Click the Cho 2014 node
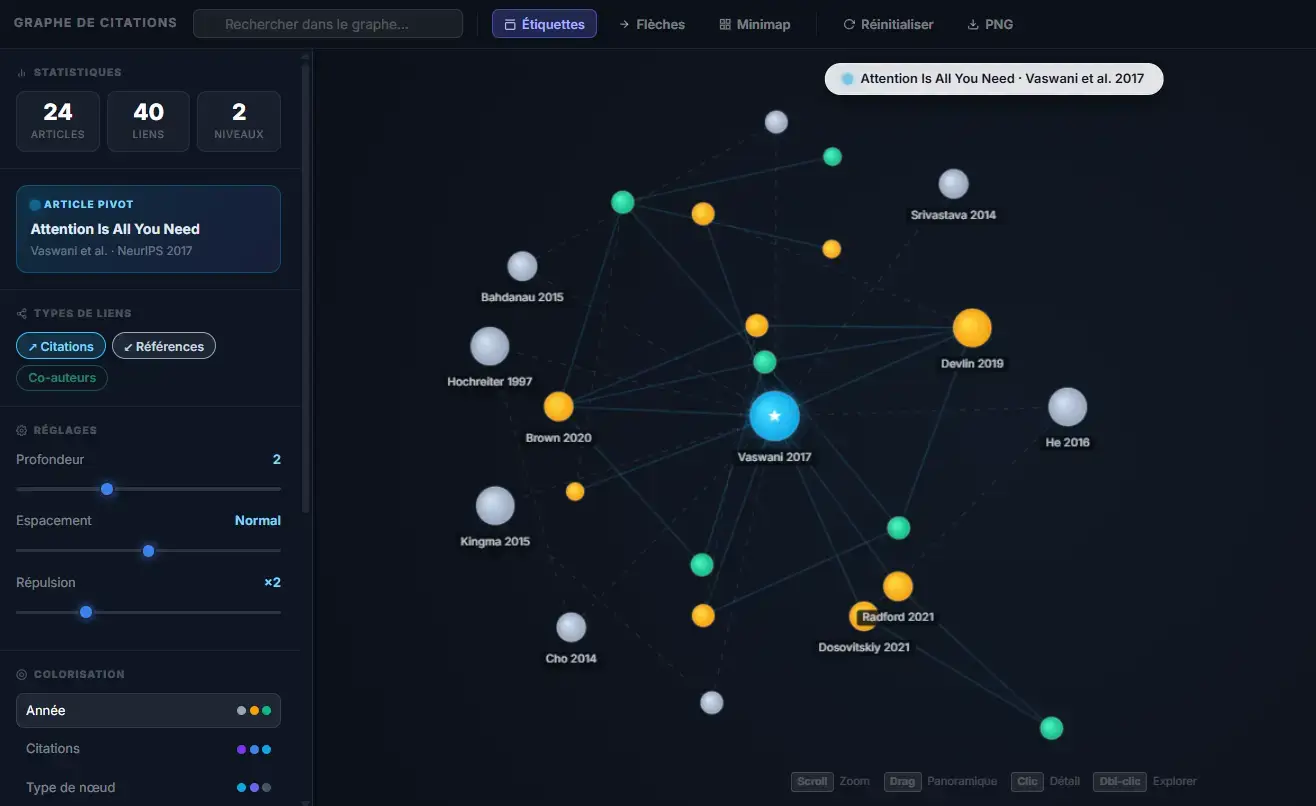 (x=571, y=627)
